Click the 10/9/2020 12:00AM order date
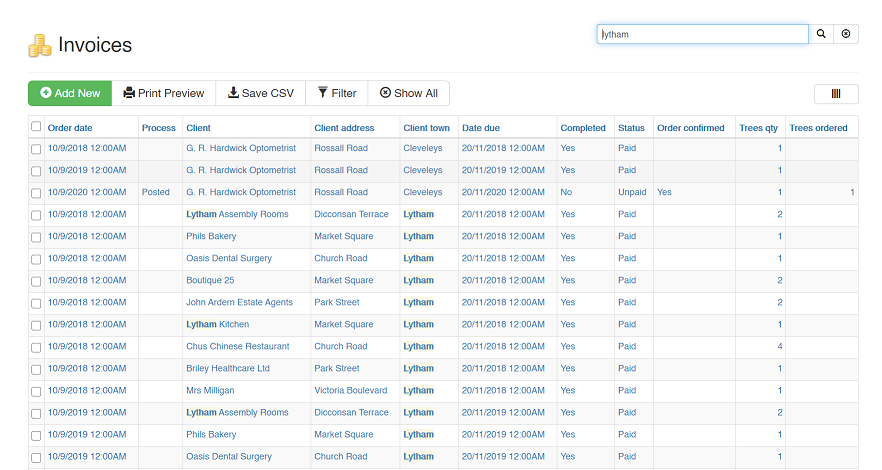The image size is (882, 470). tap(87, 192)
